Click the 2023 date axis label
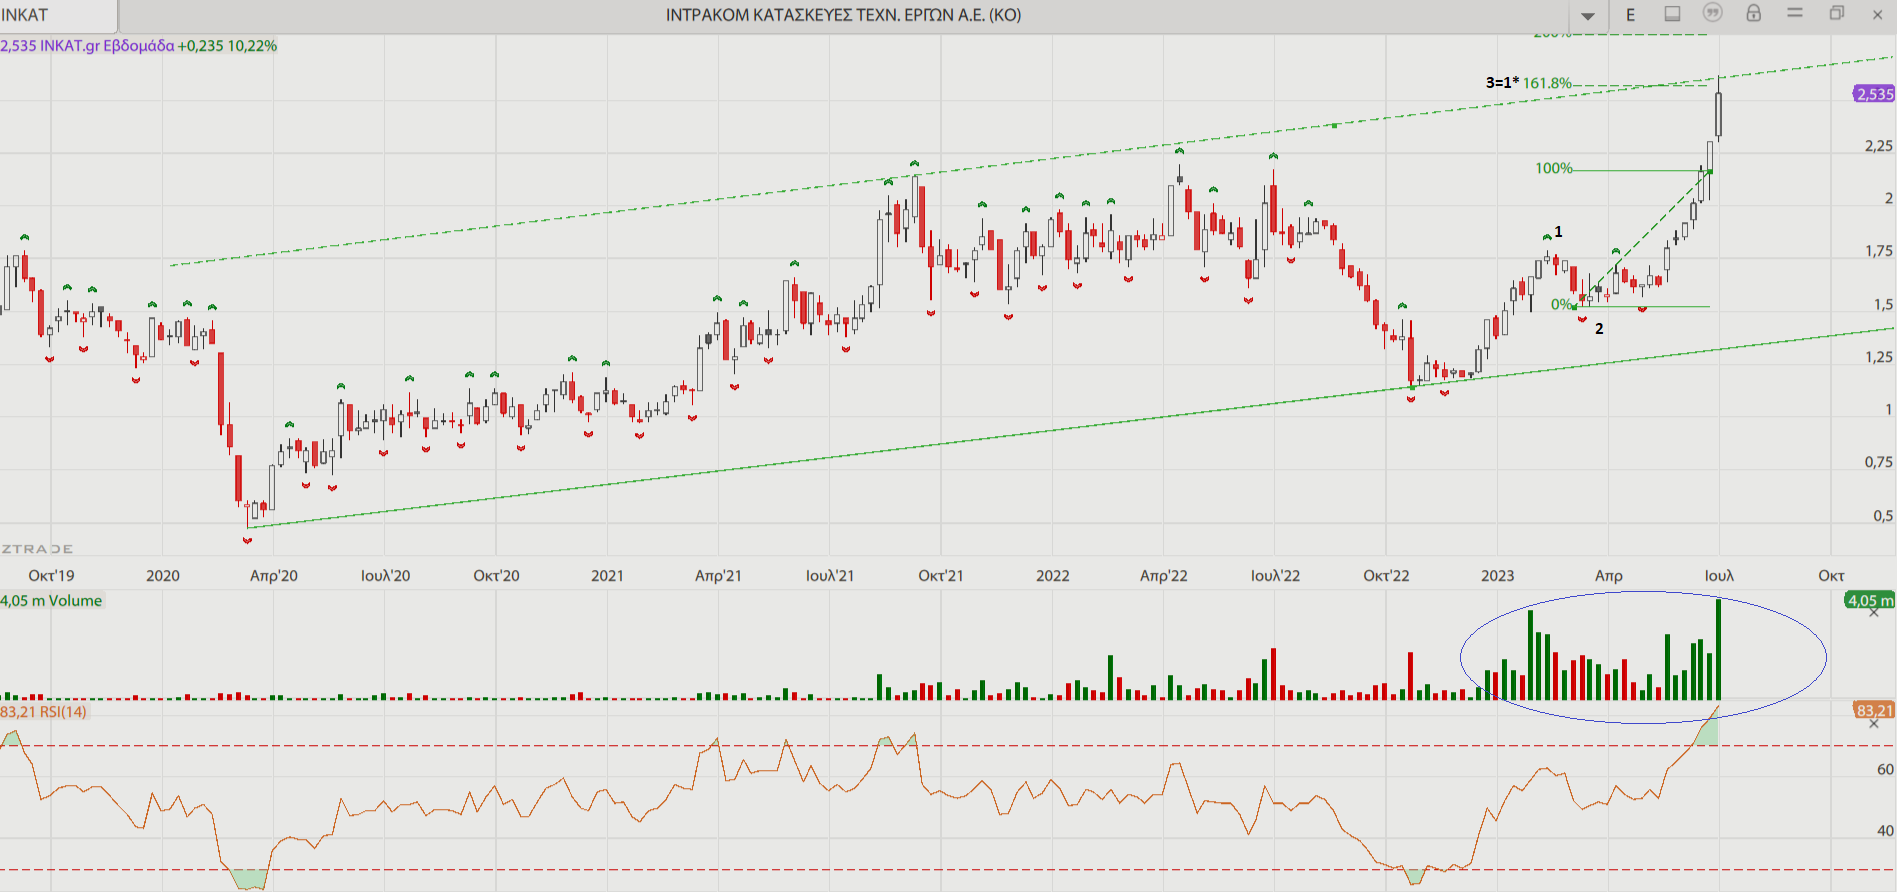Viewport: 1897px width, 892px height. click(1497, 575)
